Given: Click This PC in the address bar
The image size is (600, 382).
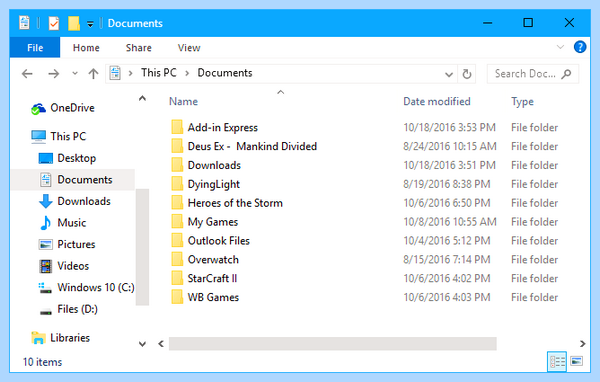Looking at the screenshot, I should (159, 73).
